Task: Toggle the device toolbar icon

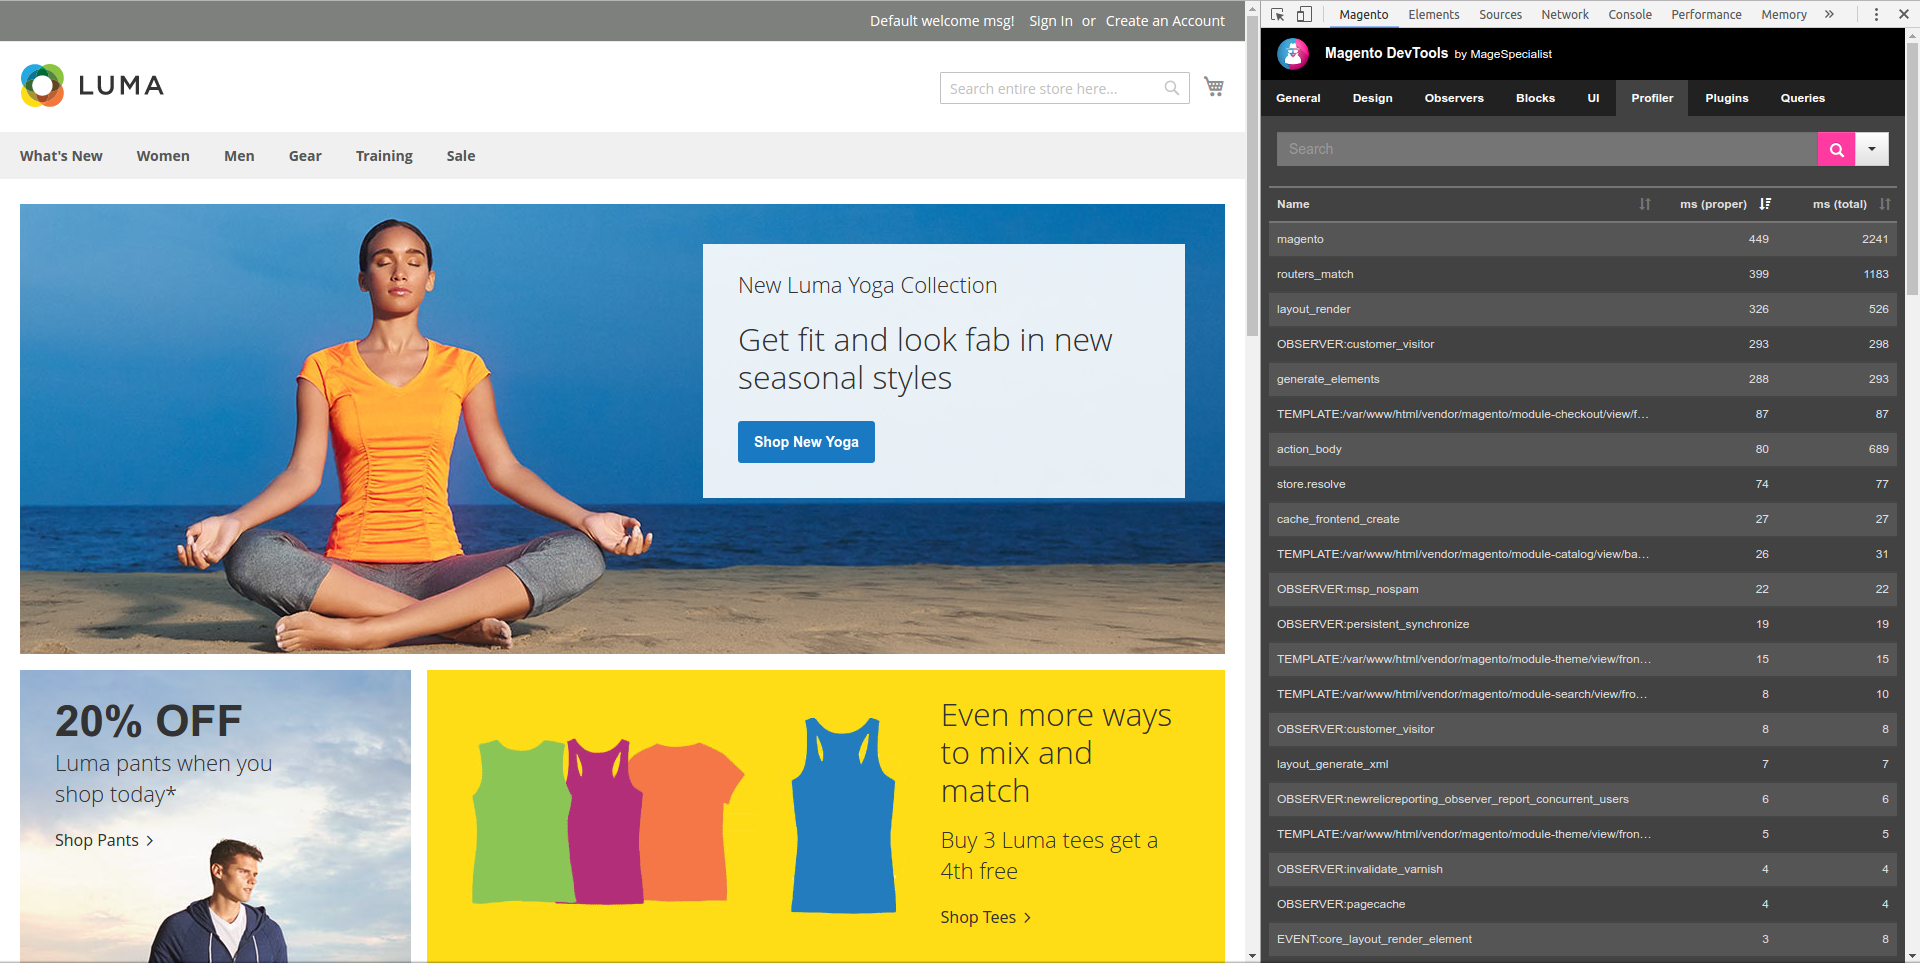Action: click(1304, 14)
